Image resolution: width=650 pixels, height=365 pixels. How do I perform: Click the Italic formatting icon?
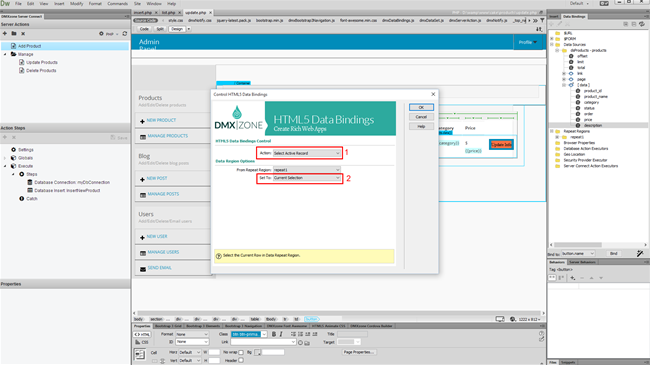pos(281,334)
